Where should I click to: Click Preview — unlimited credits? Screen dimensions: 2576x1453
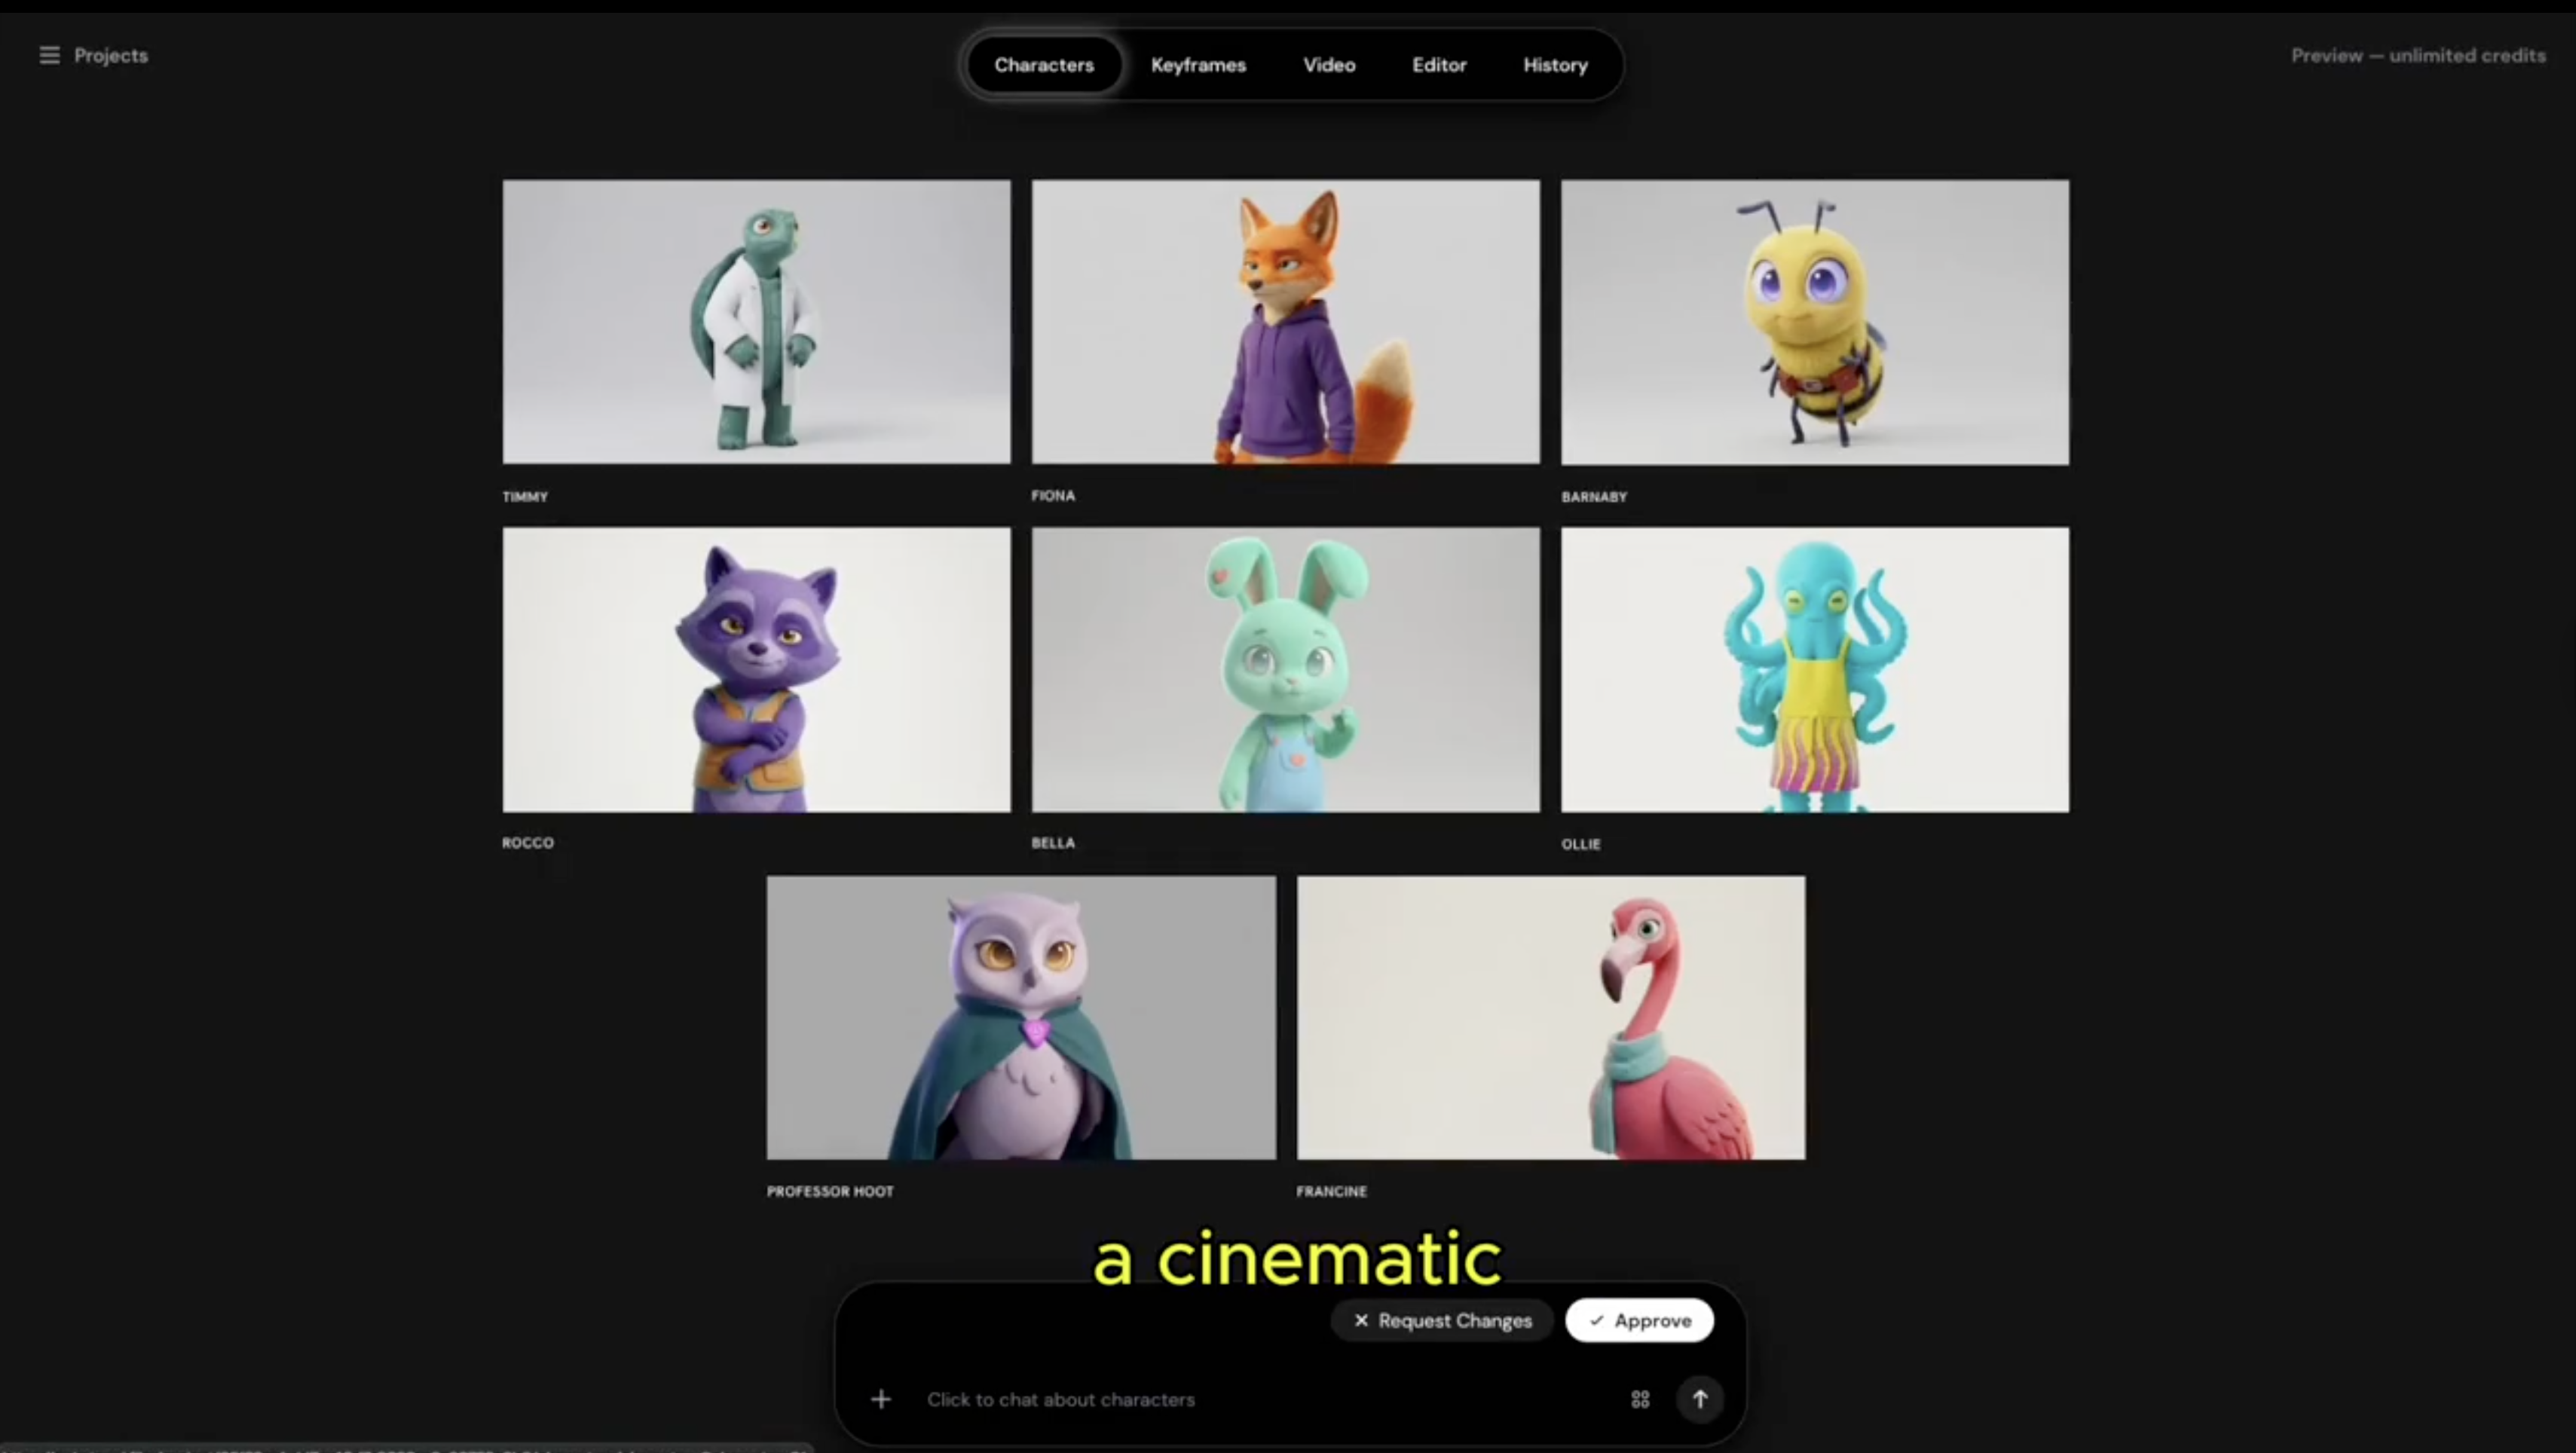pos(2418,55)
